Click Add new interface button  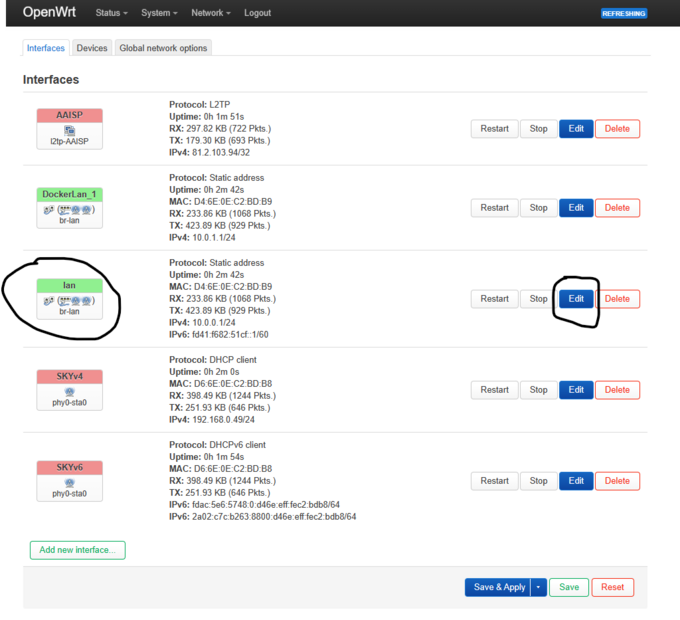77,549
